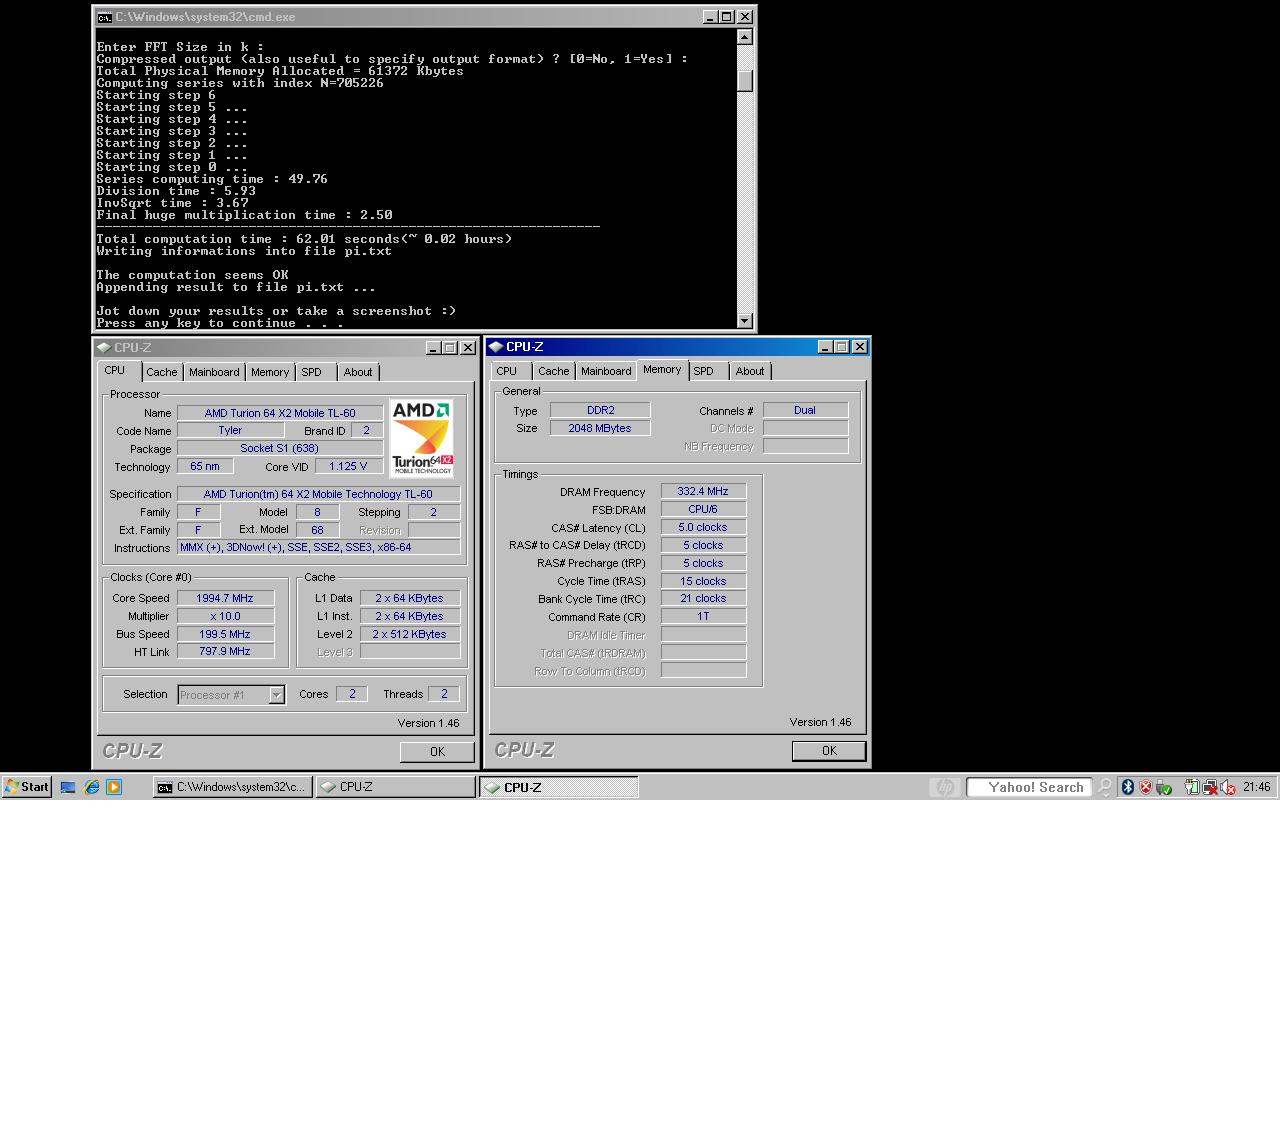The image size is (1280, 1132).
Task: Open the Processor #1 selection dropdown
Action: pyautogui.click(x=277, y=695)
